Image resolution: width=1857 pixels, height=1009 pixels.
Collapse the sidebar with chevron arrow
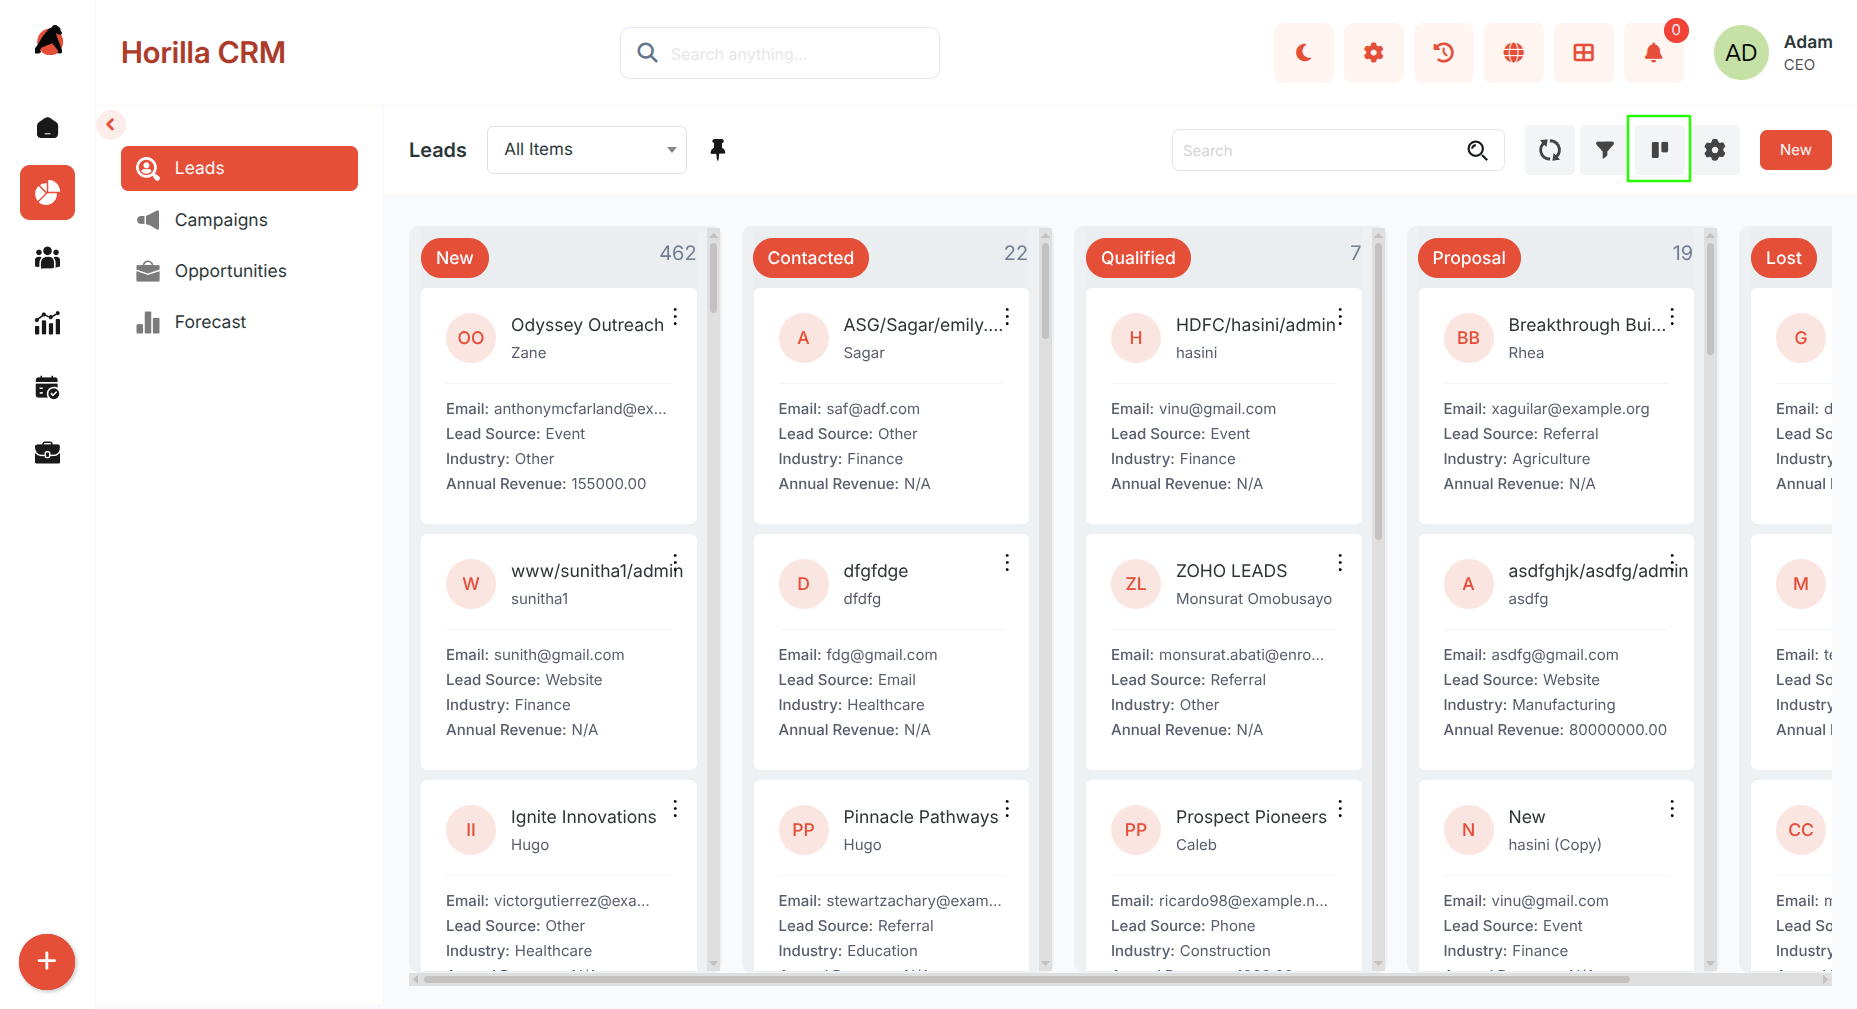coord(110,125)
